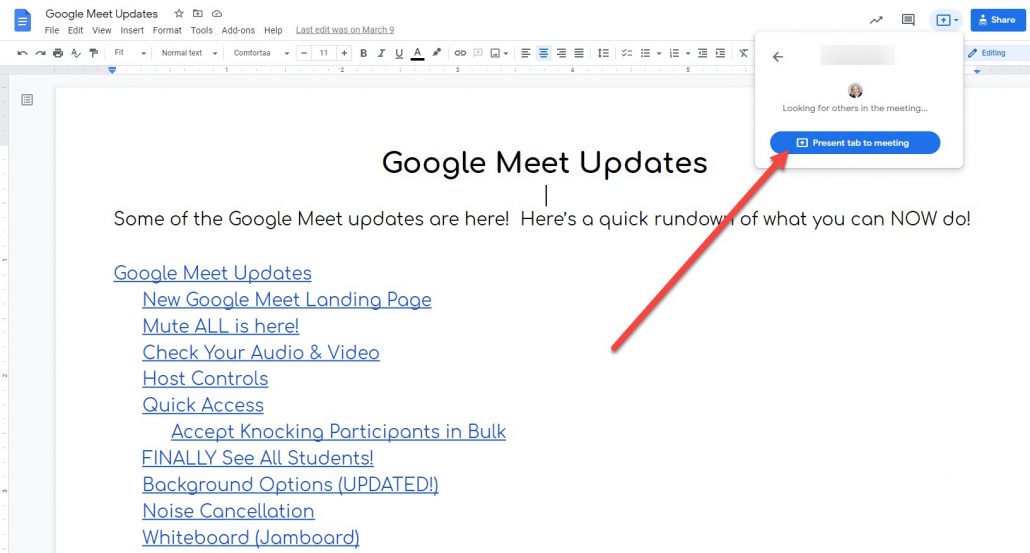Open the Normal text style dropdown
This screenshot has height=553, width=1030.
pos(189,53)
